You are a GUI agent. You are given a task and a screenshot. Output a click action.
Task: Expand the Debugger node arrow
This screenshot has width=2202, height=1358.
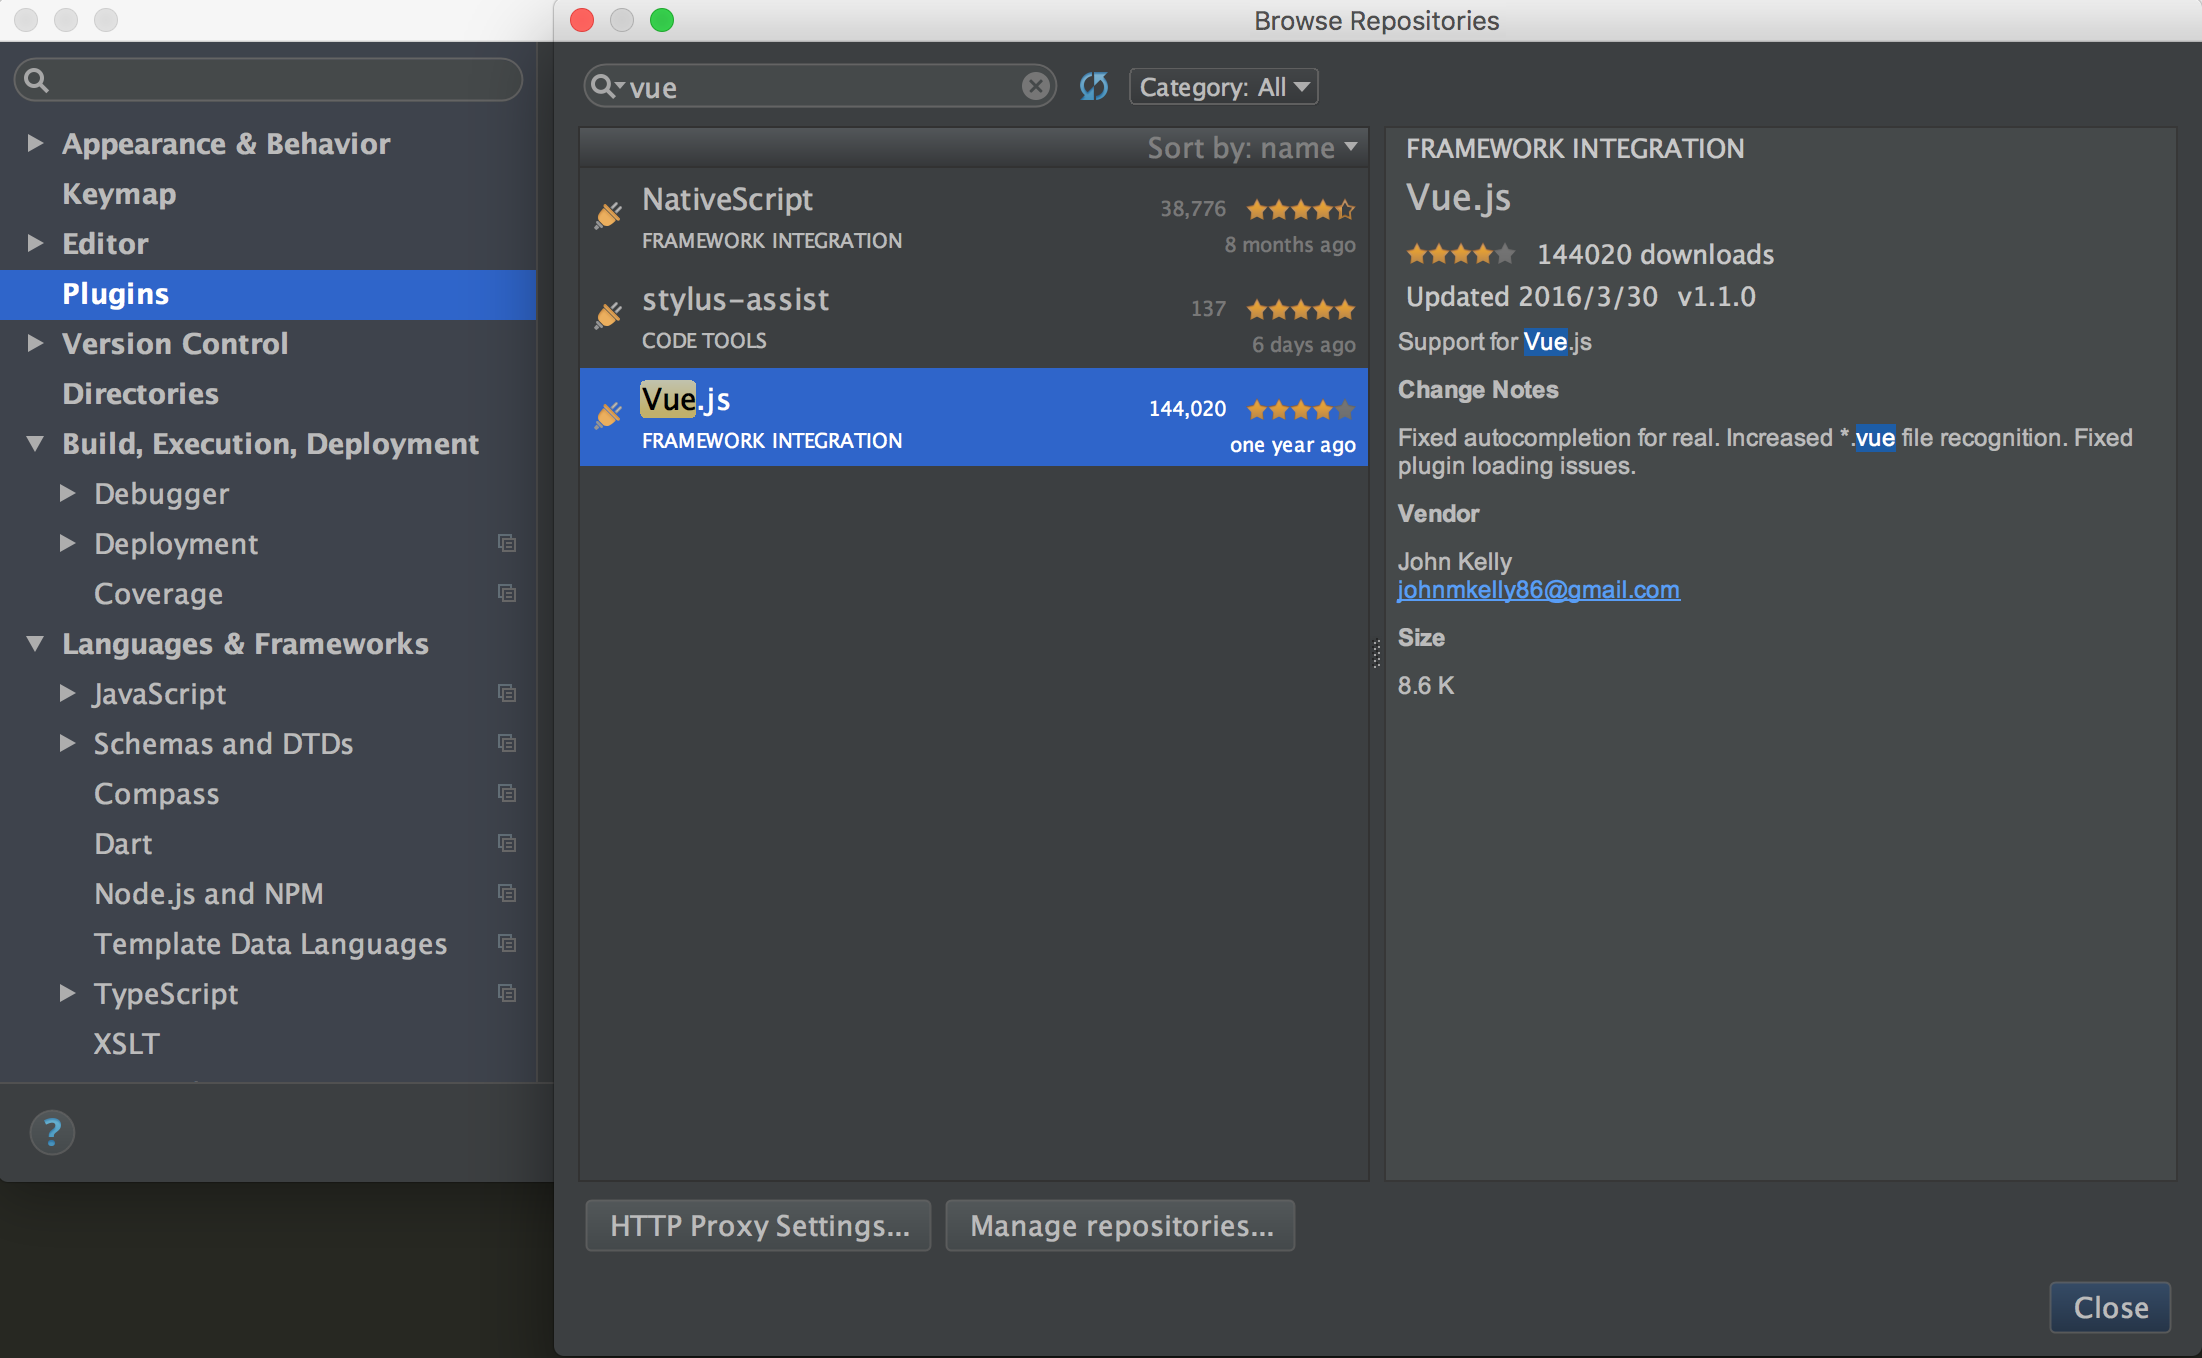pos(67,493)
